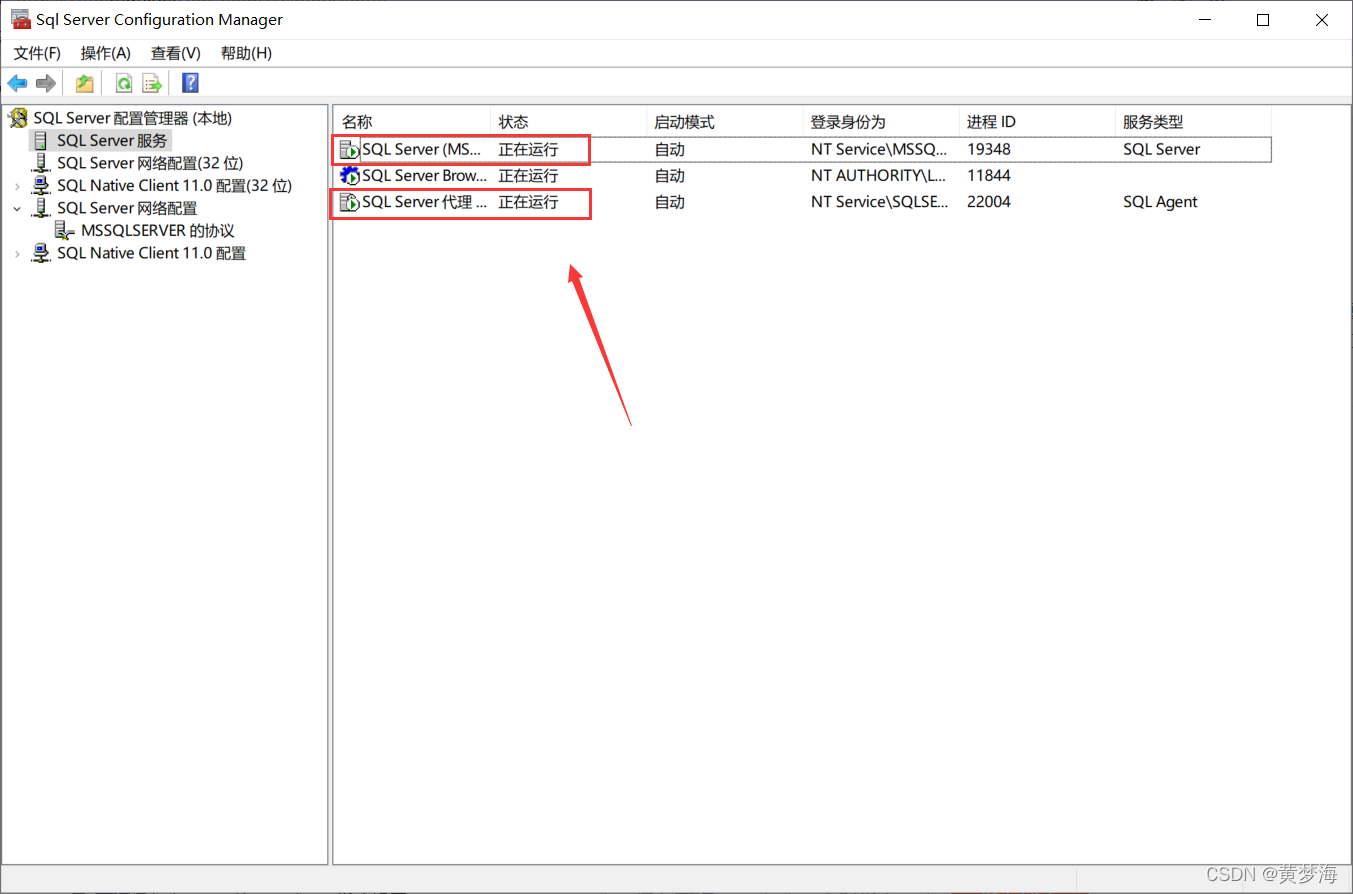
Task: Select SQL Server 服务 in the tree
Action: tap(112, 140)
